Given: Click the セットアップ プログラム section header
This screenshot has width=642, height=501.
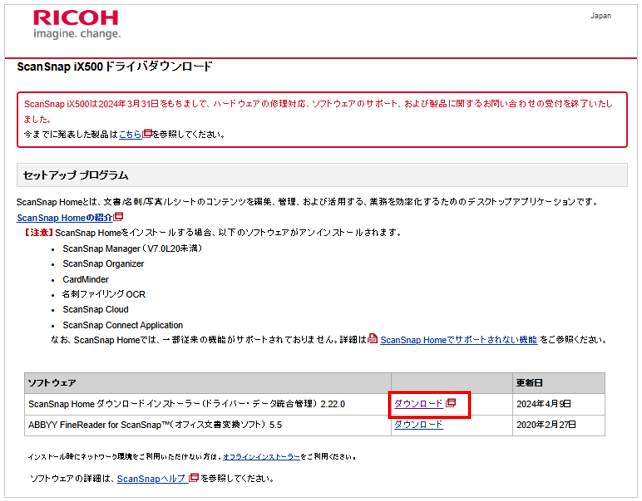Looking at the screenshot, I should (322, 175).
